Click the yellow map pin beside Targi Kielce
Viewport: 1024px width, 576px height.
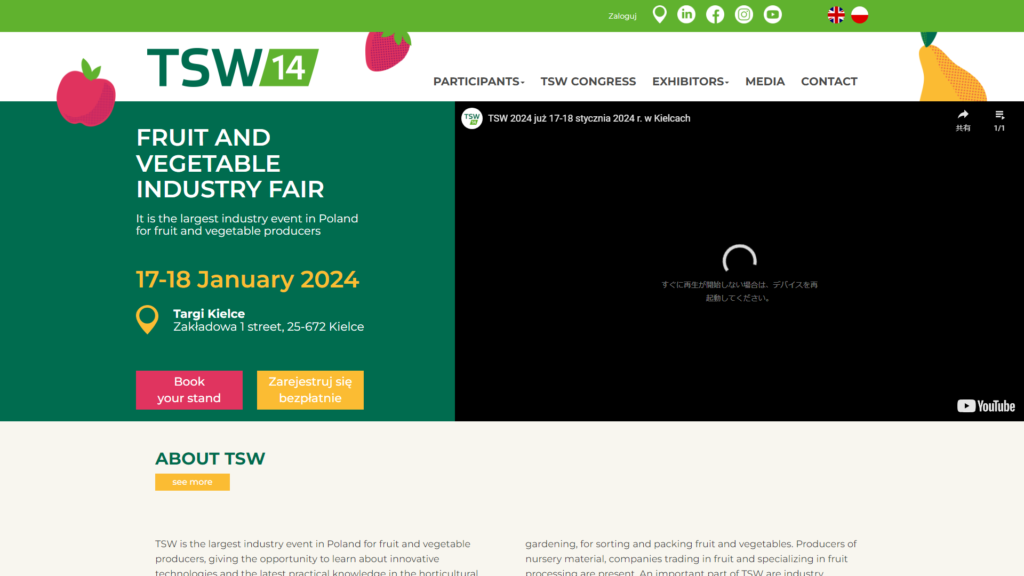click(x=147, y=319)
